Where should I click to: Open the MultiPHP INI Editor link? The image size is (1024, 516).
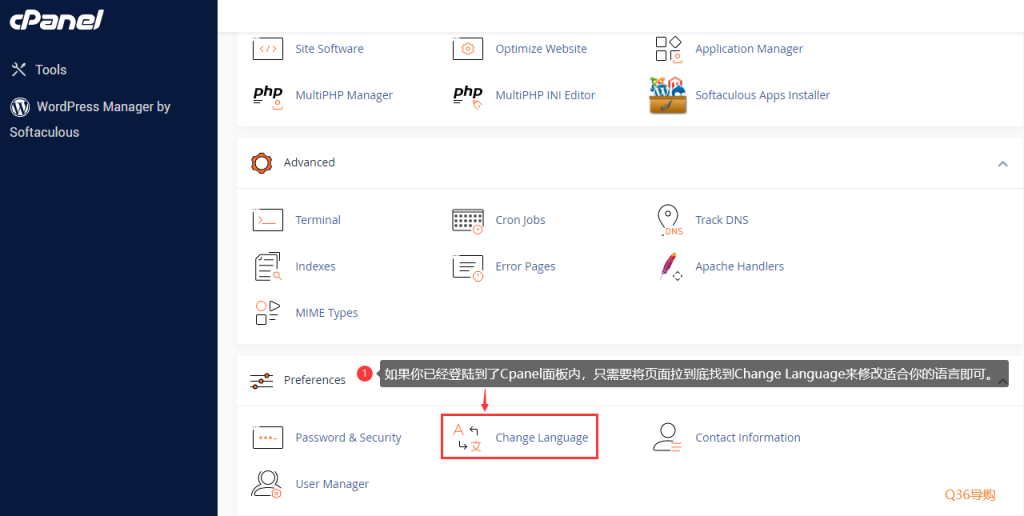pyautogui.click(x=545, y=95)
